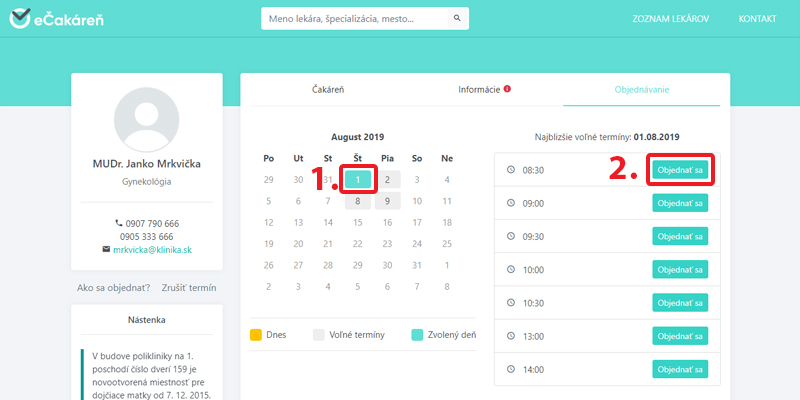Click the mrkvicka@klinika.sk email link
The image size is (800, 400).
pos(152,249)
